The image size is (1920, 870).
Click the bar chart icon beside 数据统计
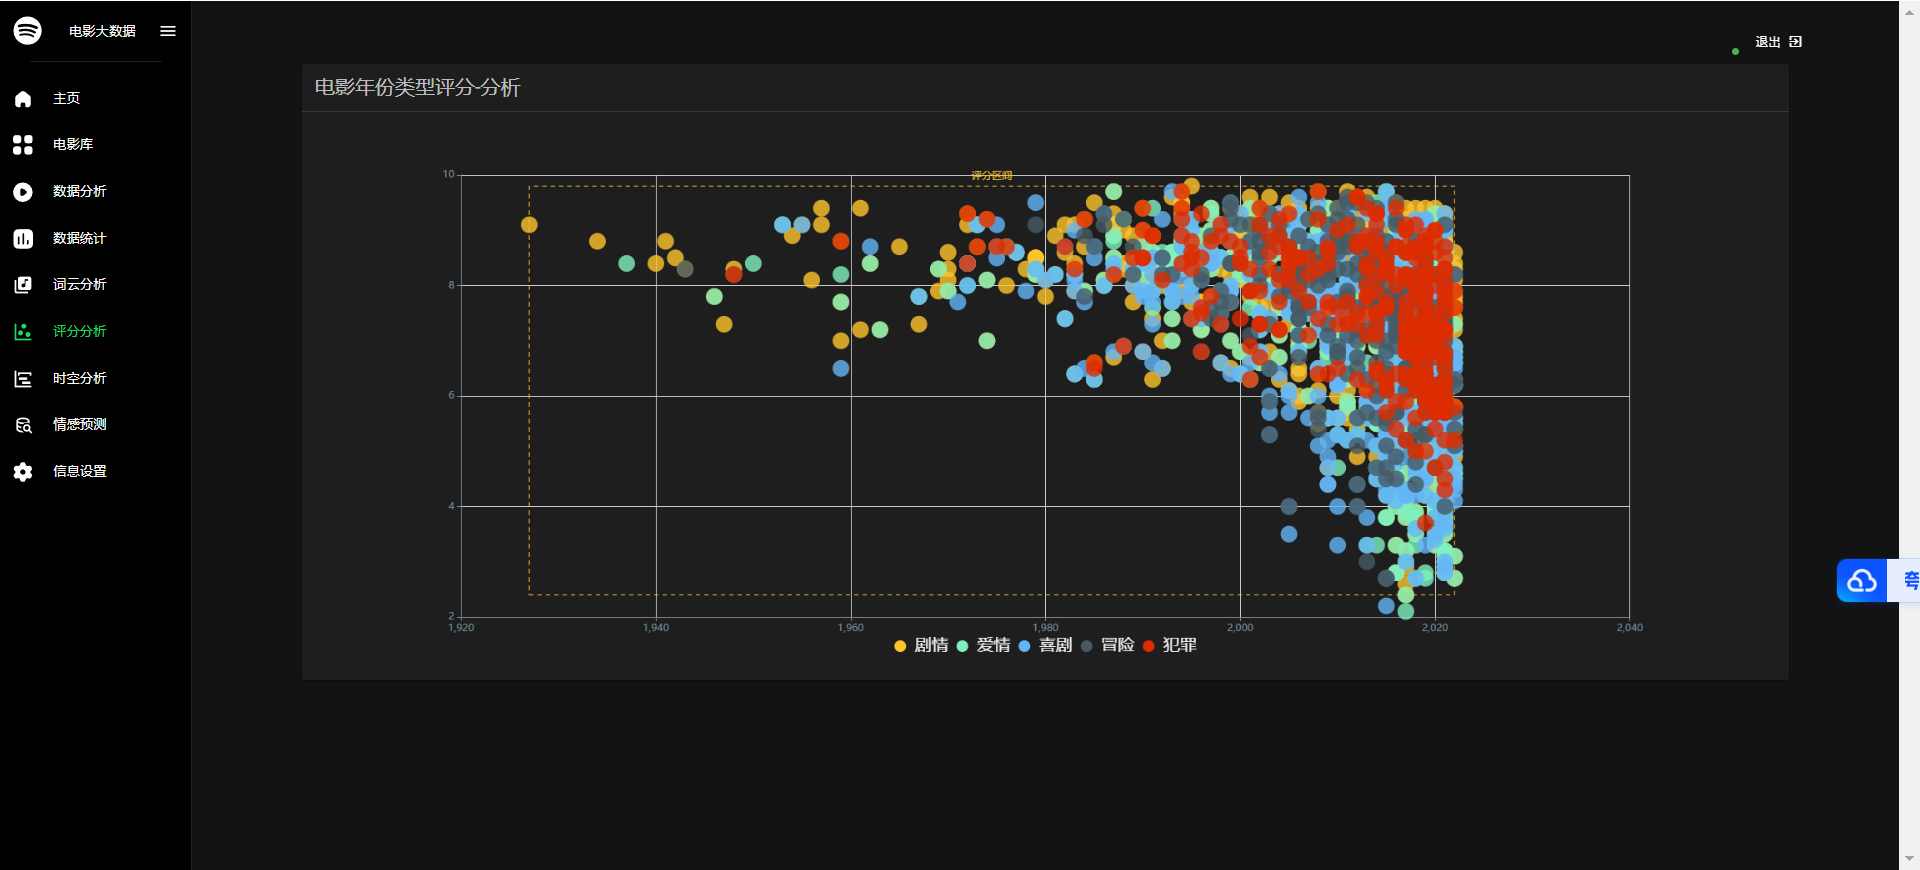23,239
